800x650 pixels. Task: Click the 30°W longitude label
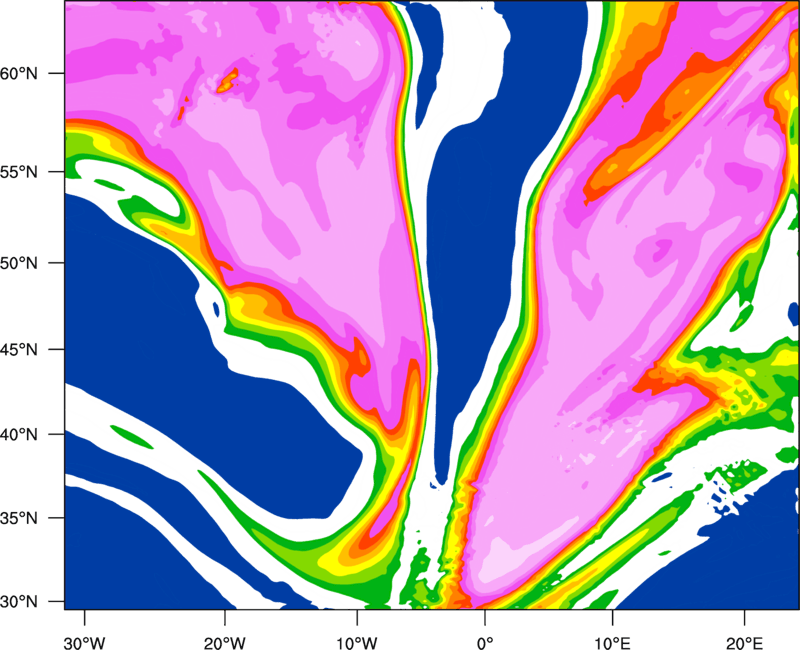point(84,643)
